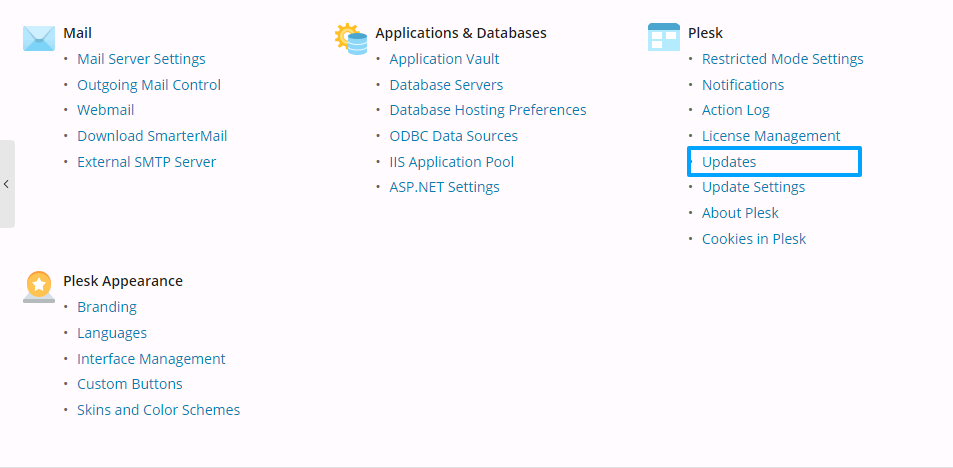View About Plesk page
Image resolution: width=953 pixels, height=468 pixels.
tap(740, 213)
